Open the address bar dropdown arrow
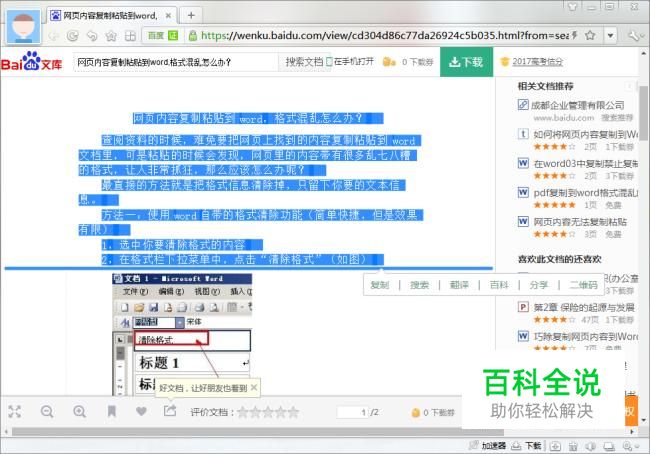The image size is (650, 454). coord(610,36)
